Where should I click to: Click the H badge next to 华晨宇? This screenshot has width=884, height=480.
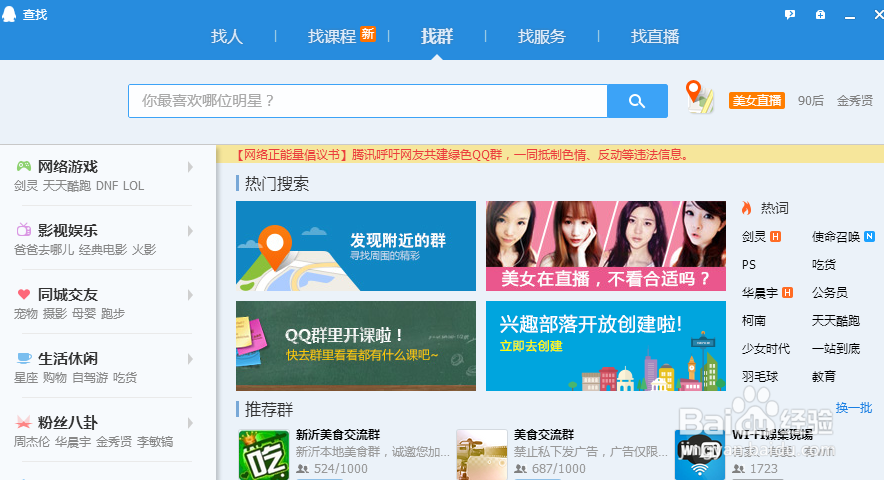(788, 292)
